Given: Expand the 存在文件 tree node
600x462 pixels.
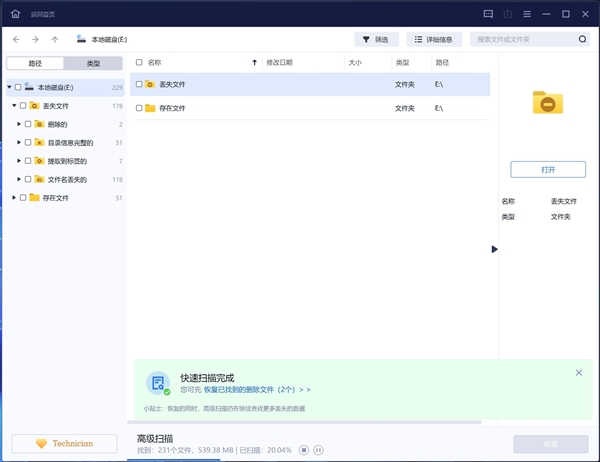Looking at the screenshot, I should [14, 198].
